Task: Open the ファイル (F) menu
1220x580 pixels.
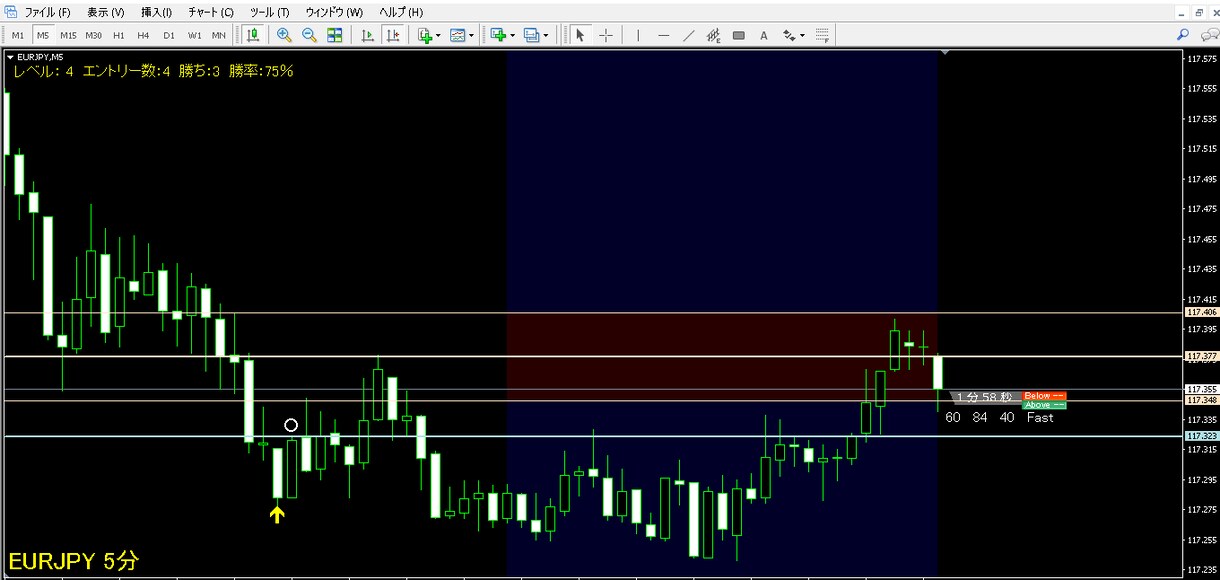Action: pyautogui.click(x=47, y=12)
